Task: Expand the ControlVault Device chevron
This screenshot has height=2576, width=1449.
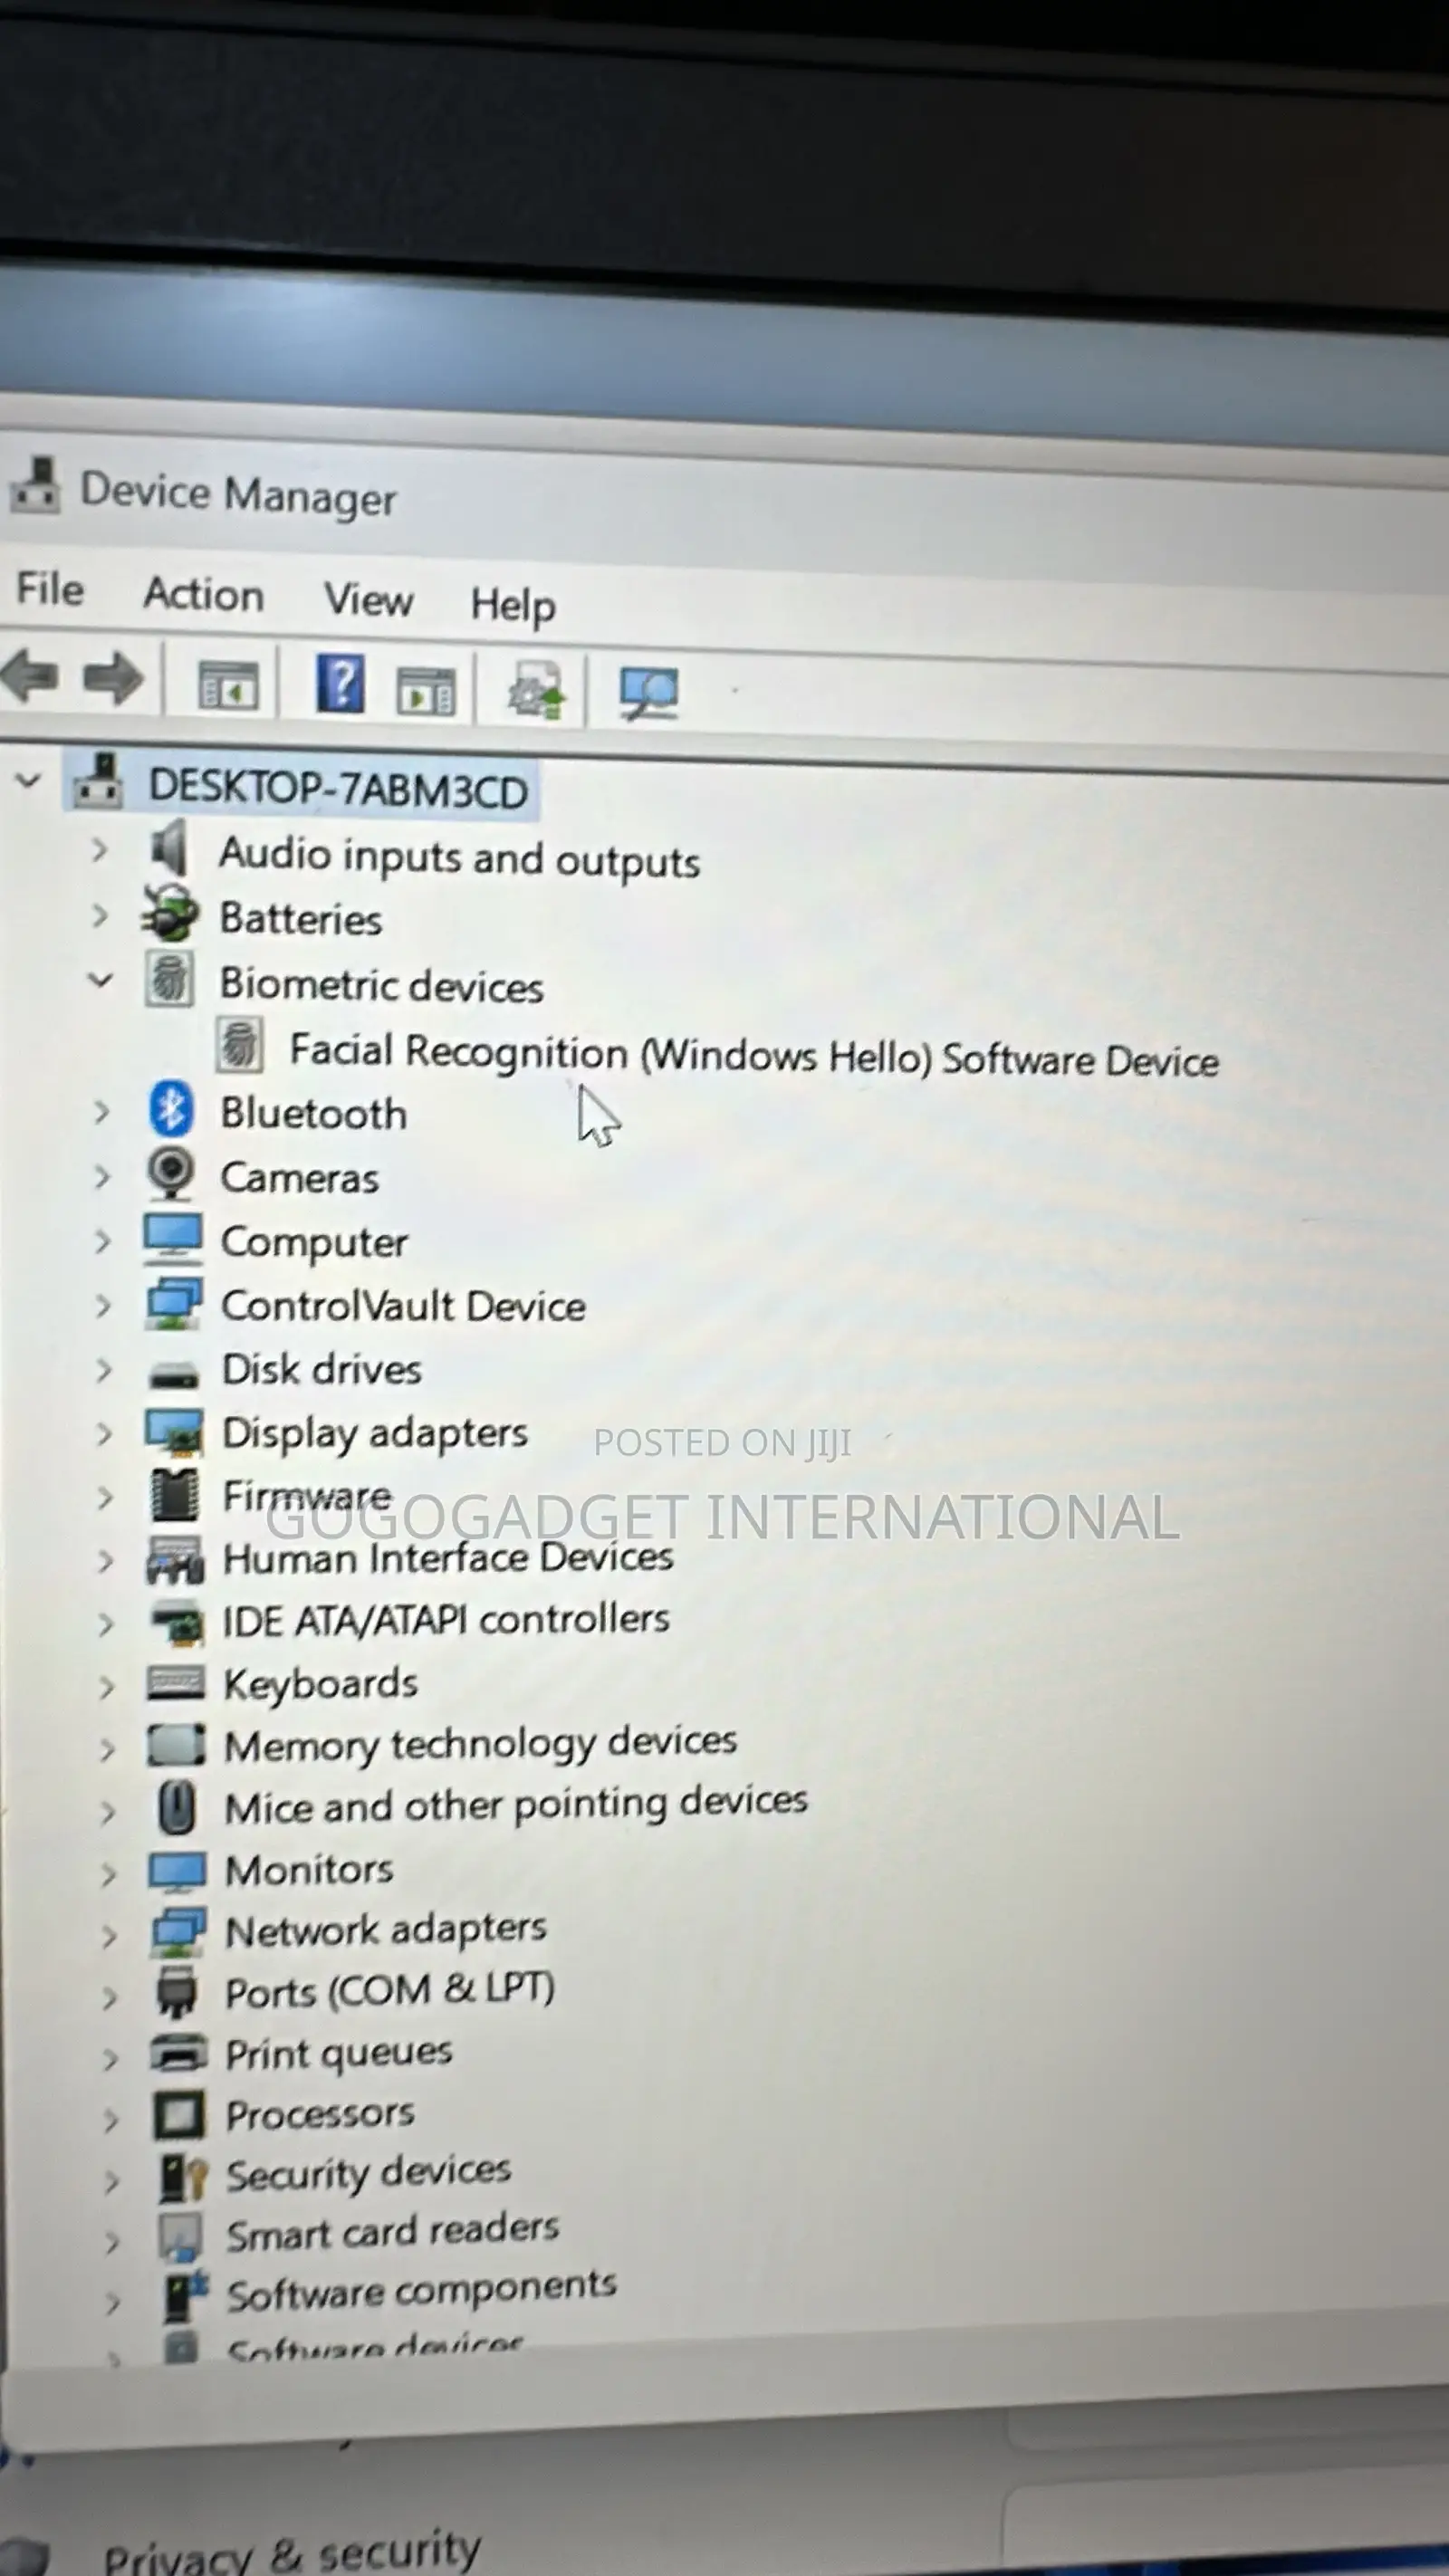Action: (x=103, y=1305)
